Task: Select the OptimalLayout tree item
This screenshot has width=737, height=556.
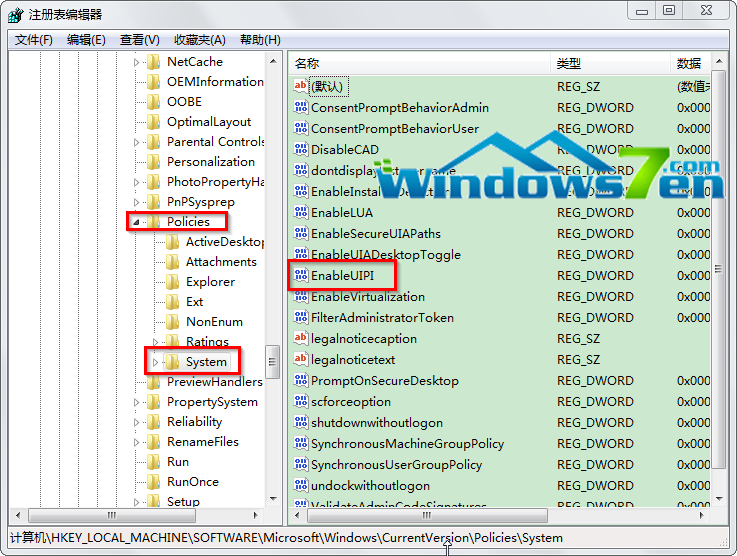Action: click(209, 122)
